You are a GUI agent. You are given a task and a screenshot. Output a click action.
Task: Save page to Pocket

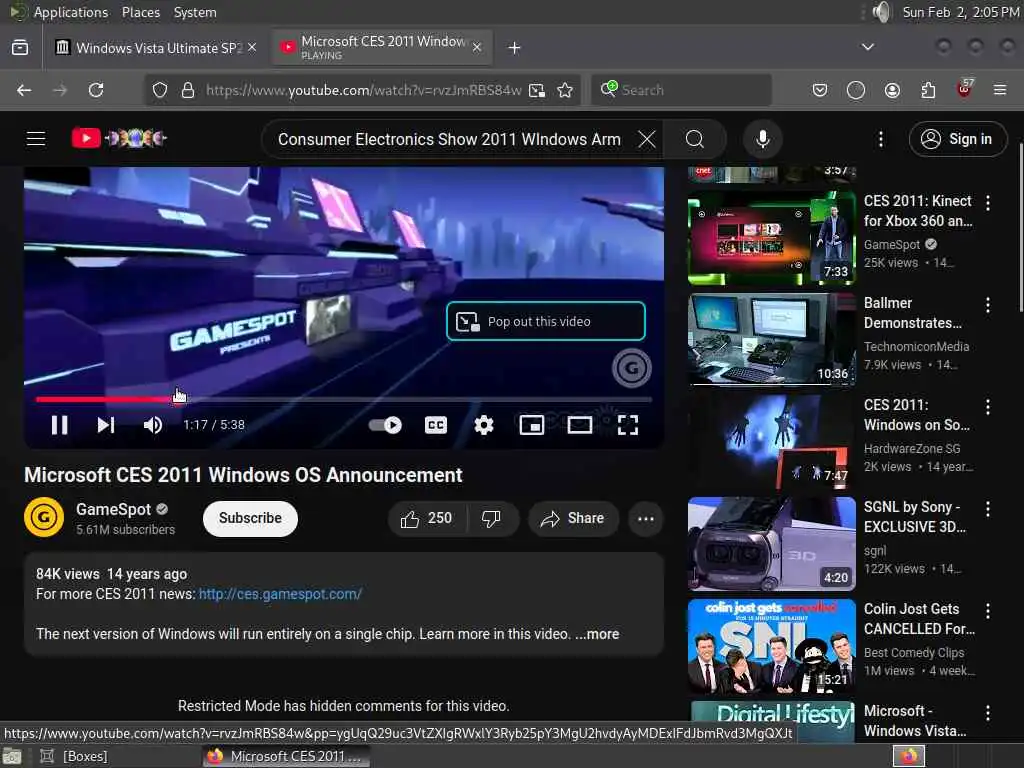coord(820,90)
